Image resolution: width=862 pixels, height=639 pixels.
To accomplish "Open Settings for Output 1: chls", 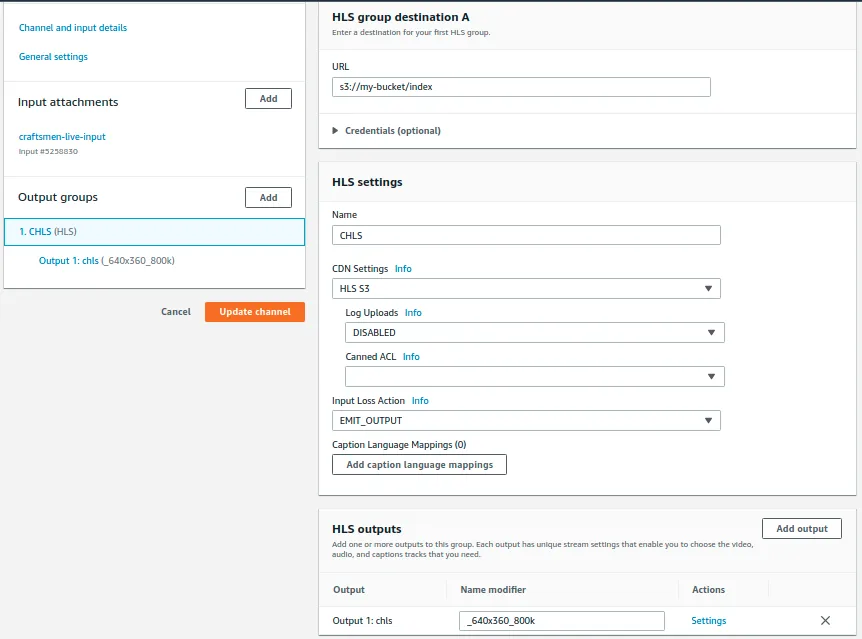I will (709, 620).
